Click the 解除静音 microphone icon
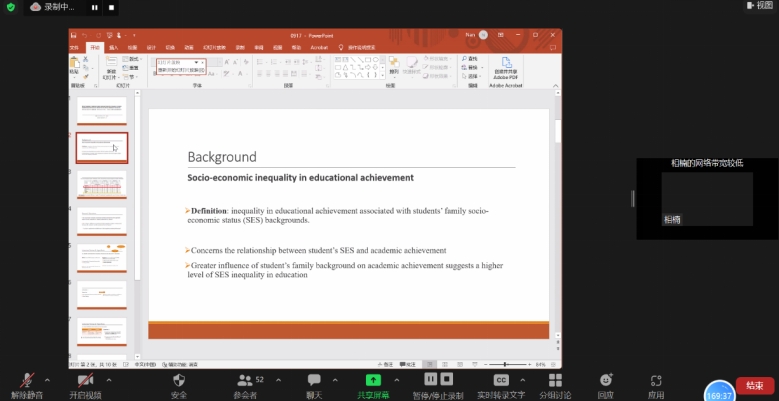Screen dimensions: 779x401 click(27, 381)
